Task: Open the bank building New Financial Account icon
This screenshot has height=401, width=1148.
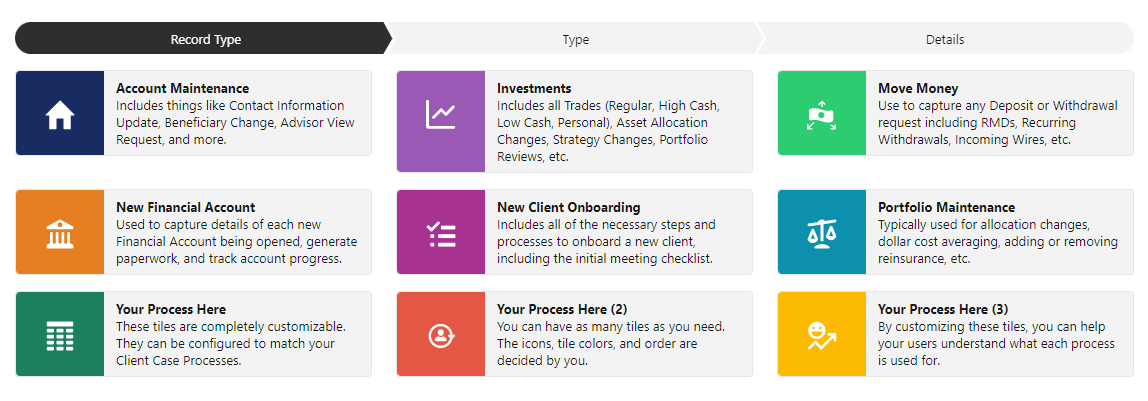Action: point(60,234)
